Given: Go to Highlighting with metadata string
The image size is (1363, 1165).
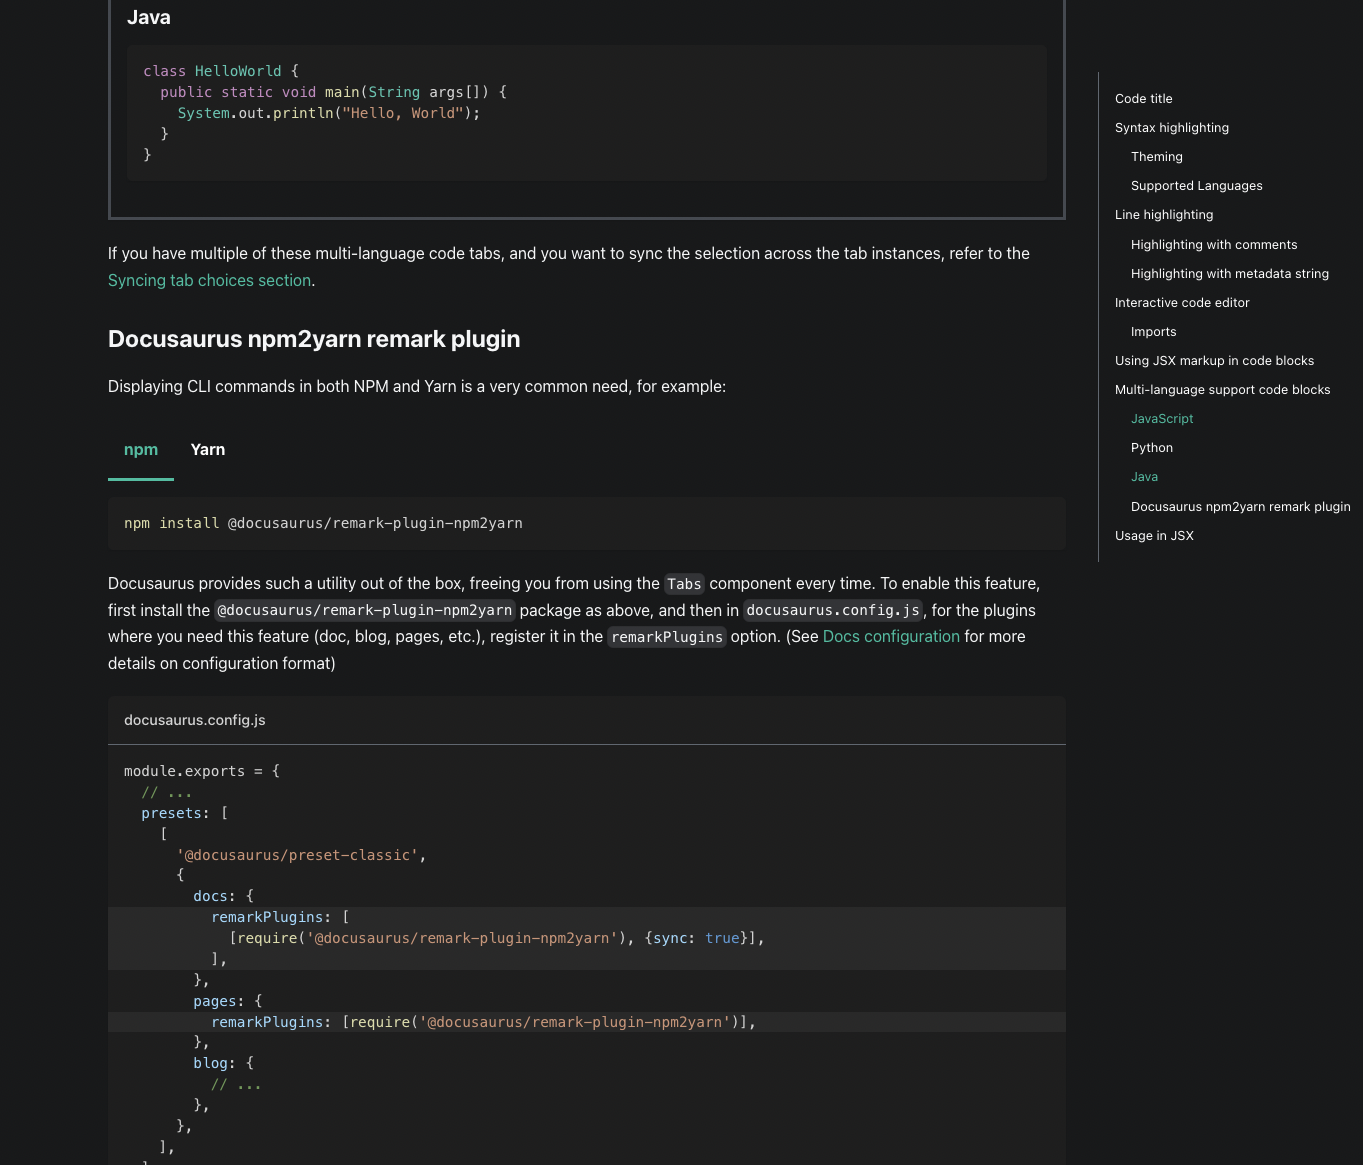Looking at the screenshot, I should pyautogui.click(x=1230, y=274).
